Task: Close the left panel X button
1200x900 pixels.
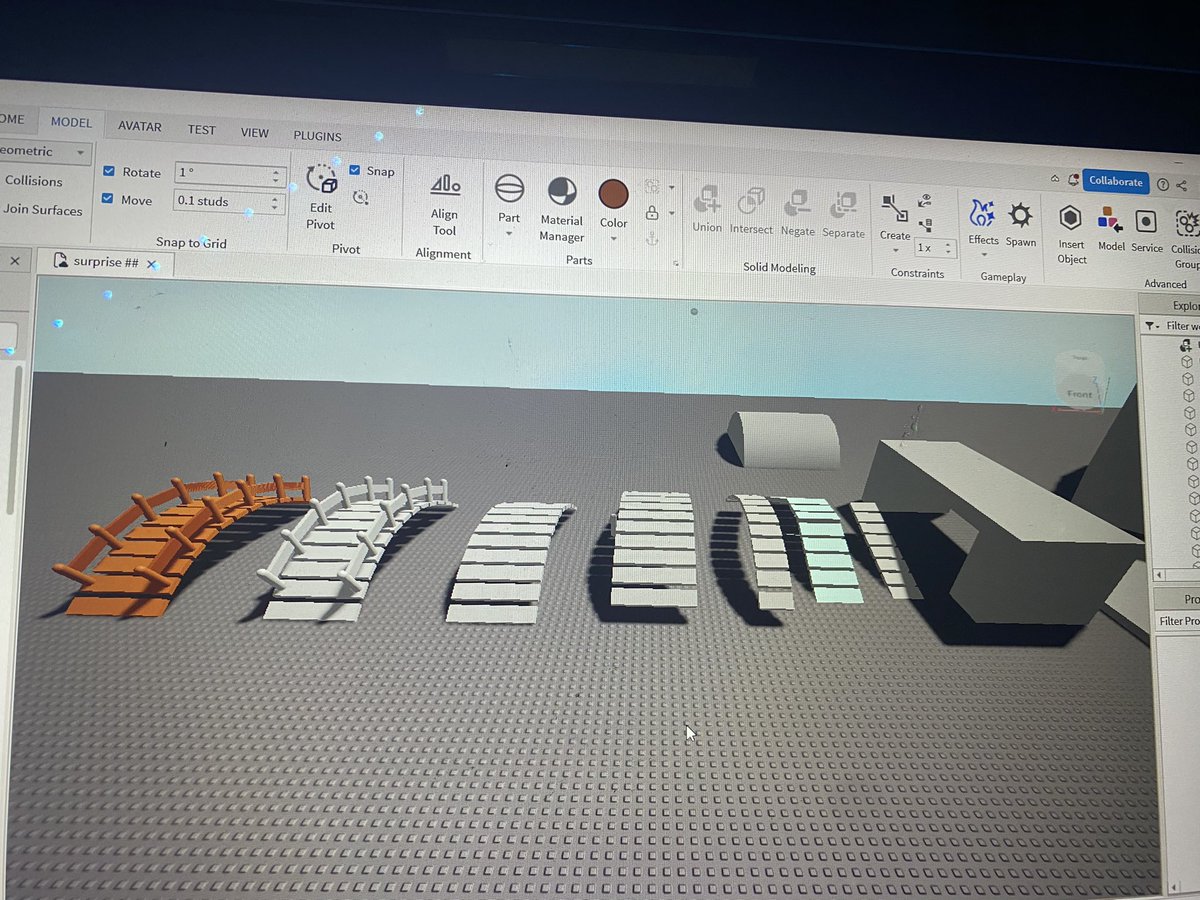Action: click(15, 261)
